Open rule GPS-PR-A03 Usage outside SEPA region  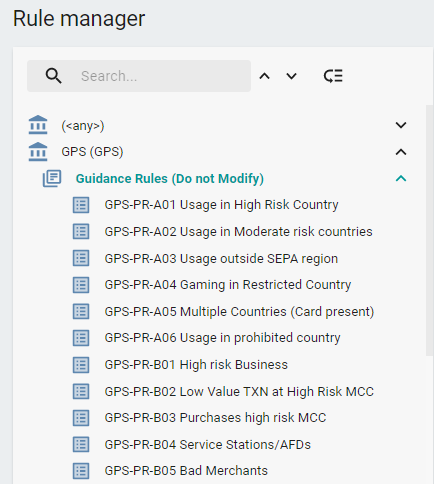pyautogui.click(x=221, y=258)
